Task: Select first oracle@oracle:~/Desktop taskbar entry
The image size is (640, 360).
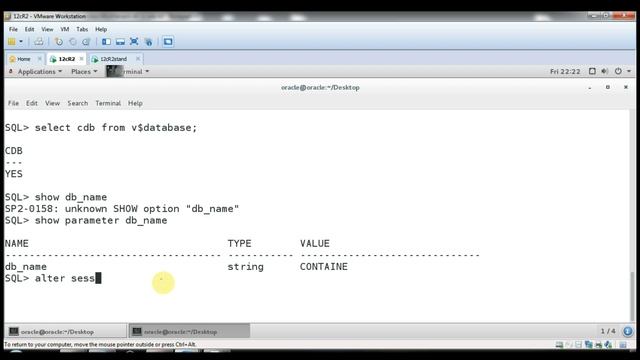Action: tap(65, 331)
